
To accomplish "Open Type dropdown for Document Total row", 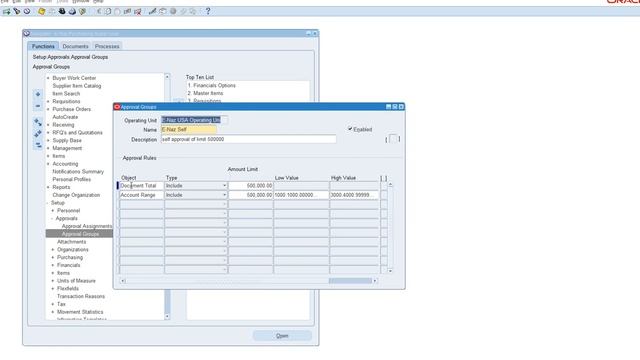I will 224,186.
